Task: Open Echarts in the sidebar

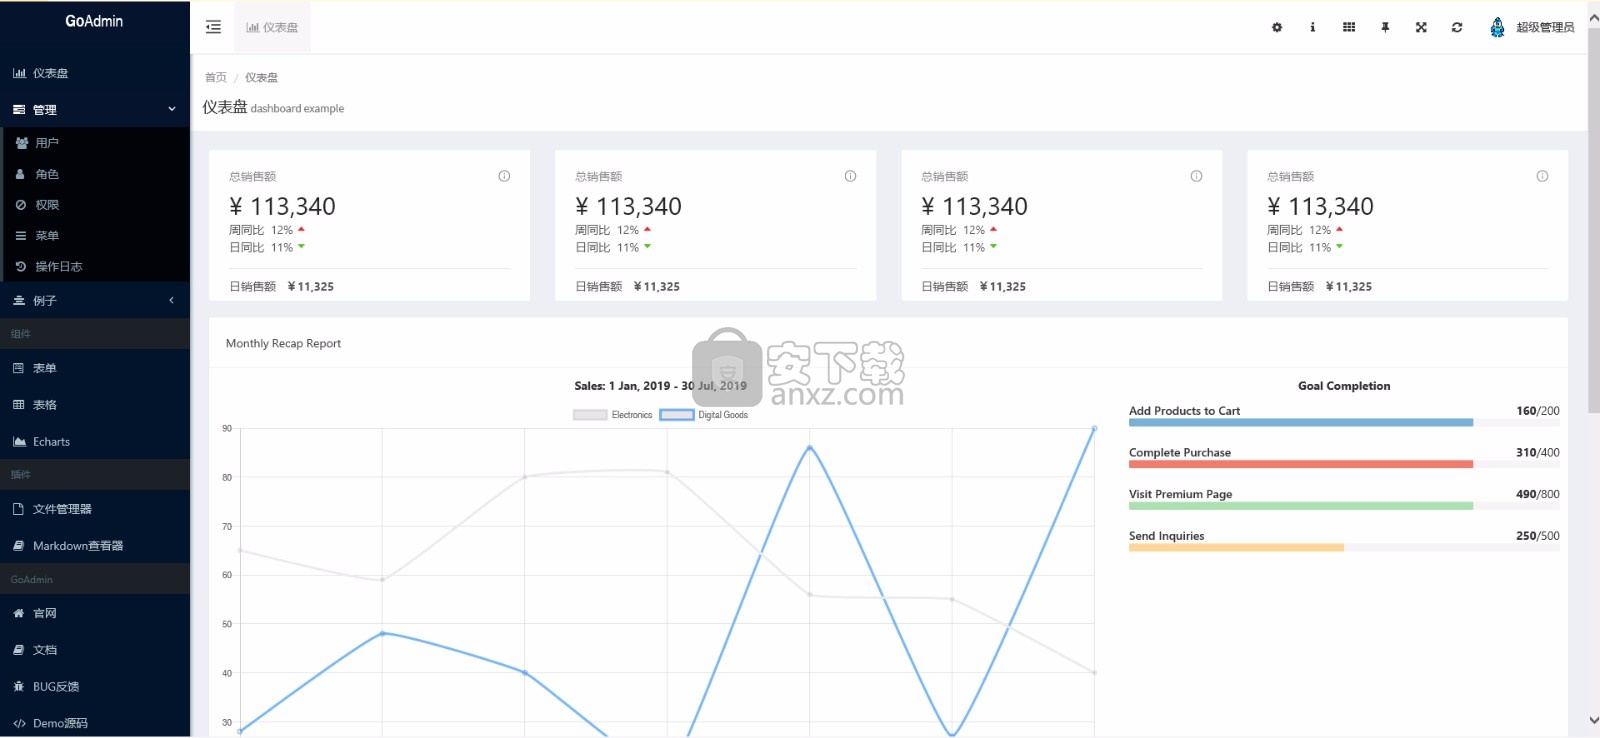Action: pos(95,441)
